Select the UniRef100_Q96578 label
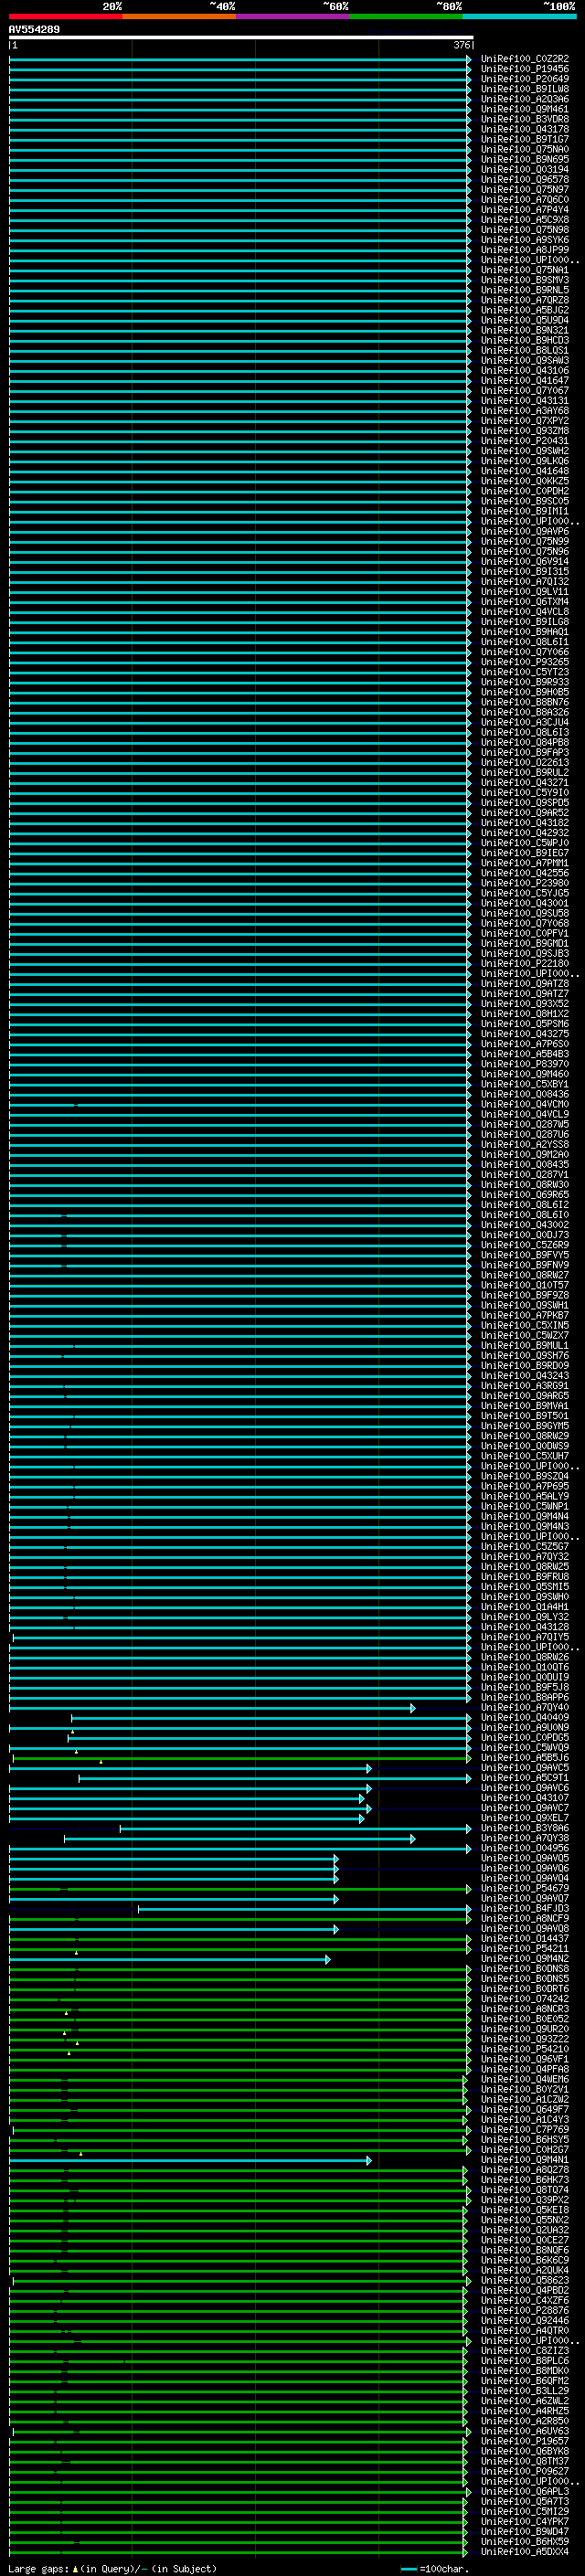Viewport: 585px width, 2576px height. point(525,179)
